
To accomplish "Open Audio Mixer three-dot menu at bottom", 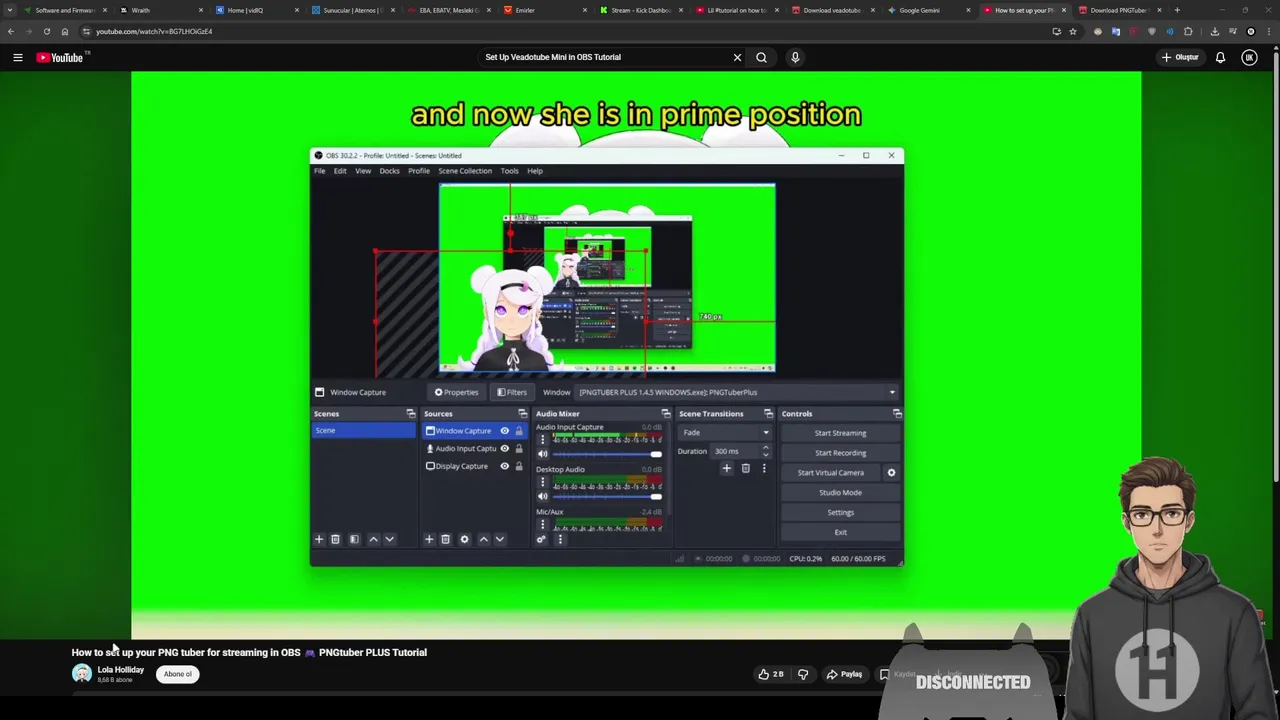I will (559, 539).
